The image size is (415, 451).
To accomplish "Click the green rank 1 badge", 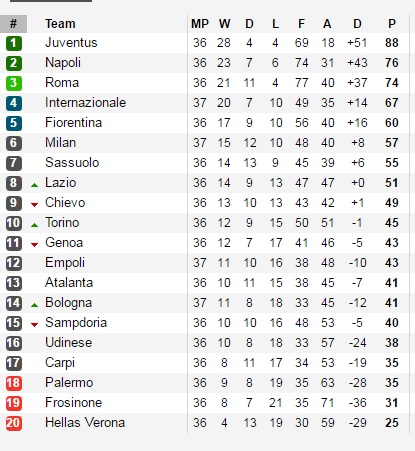I will (x=14, y=43).
